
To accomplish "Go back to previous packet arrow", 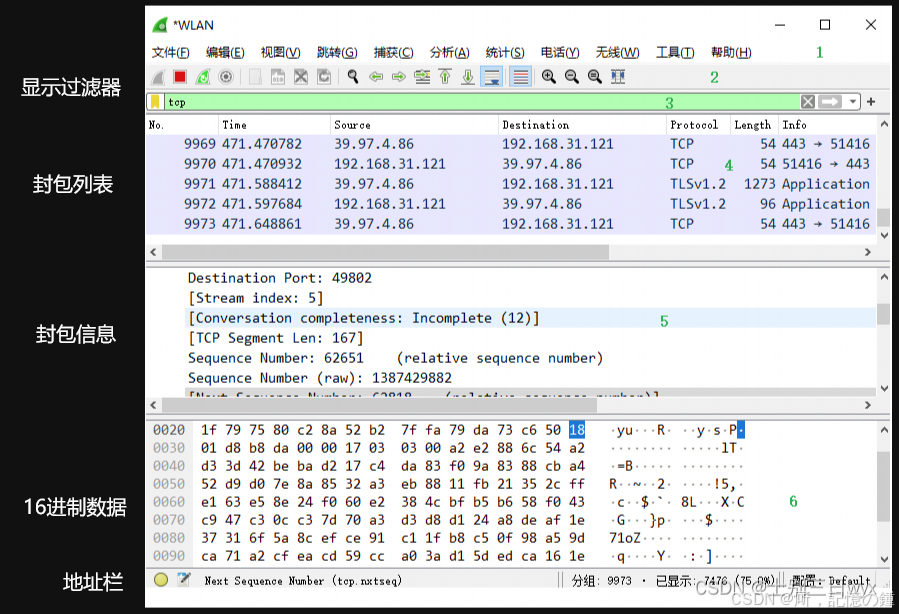I will tap(376, 77).
